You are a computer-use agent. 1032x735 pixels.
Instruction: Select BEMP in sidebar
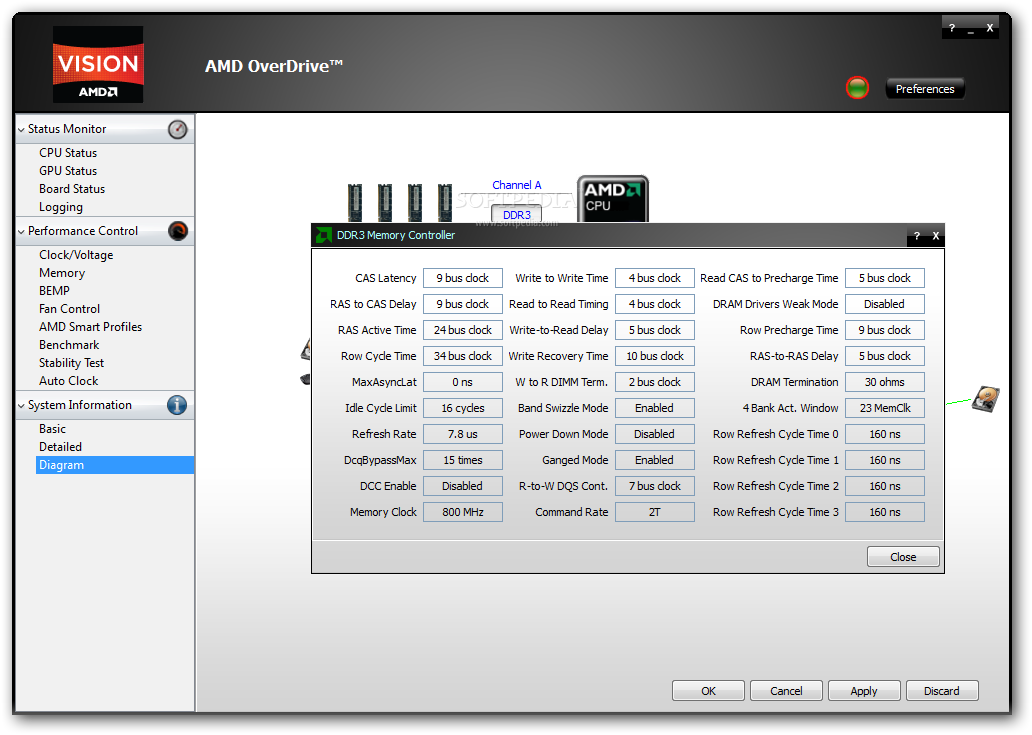click(54, 291)
